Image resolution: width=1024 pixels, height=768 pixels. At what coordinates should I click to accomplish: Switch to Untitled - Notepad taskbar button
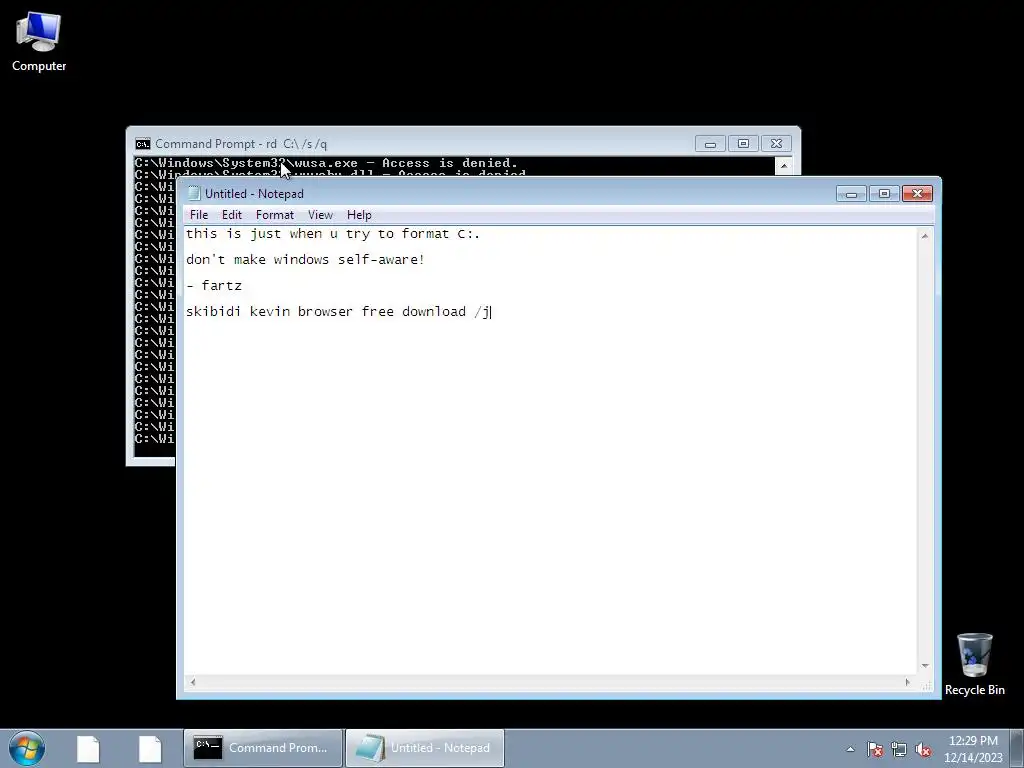coord(424,748)
